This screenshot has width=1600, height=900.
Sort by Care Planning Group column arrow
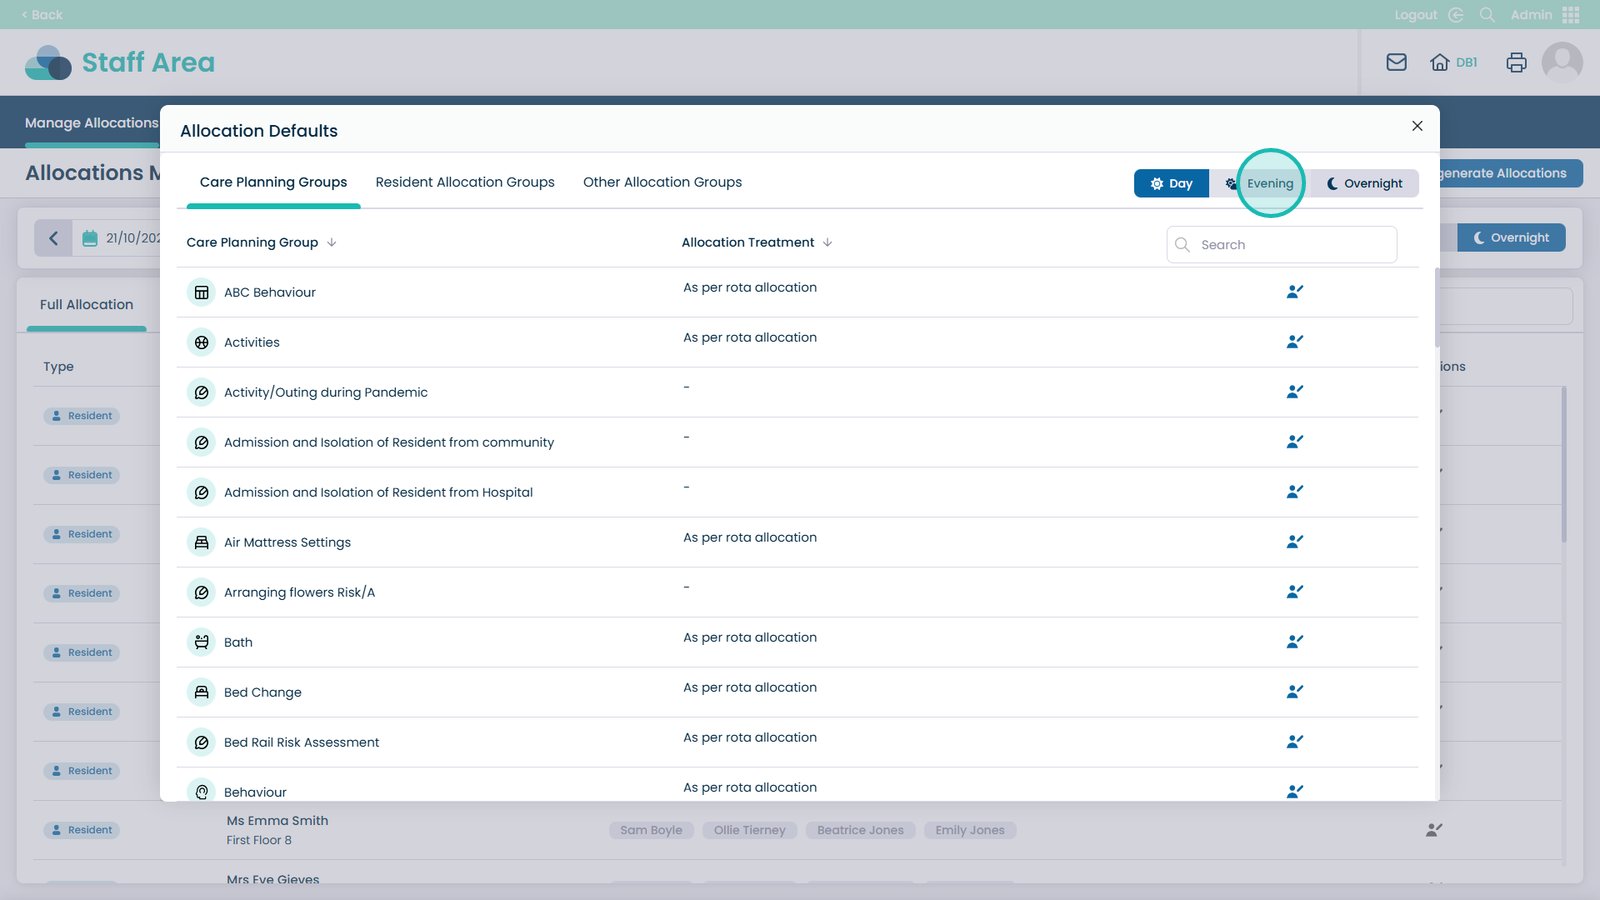332,243
